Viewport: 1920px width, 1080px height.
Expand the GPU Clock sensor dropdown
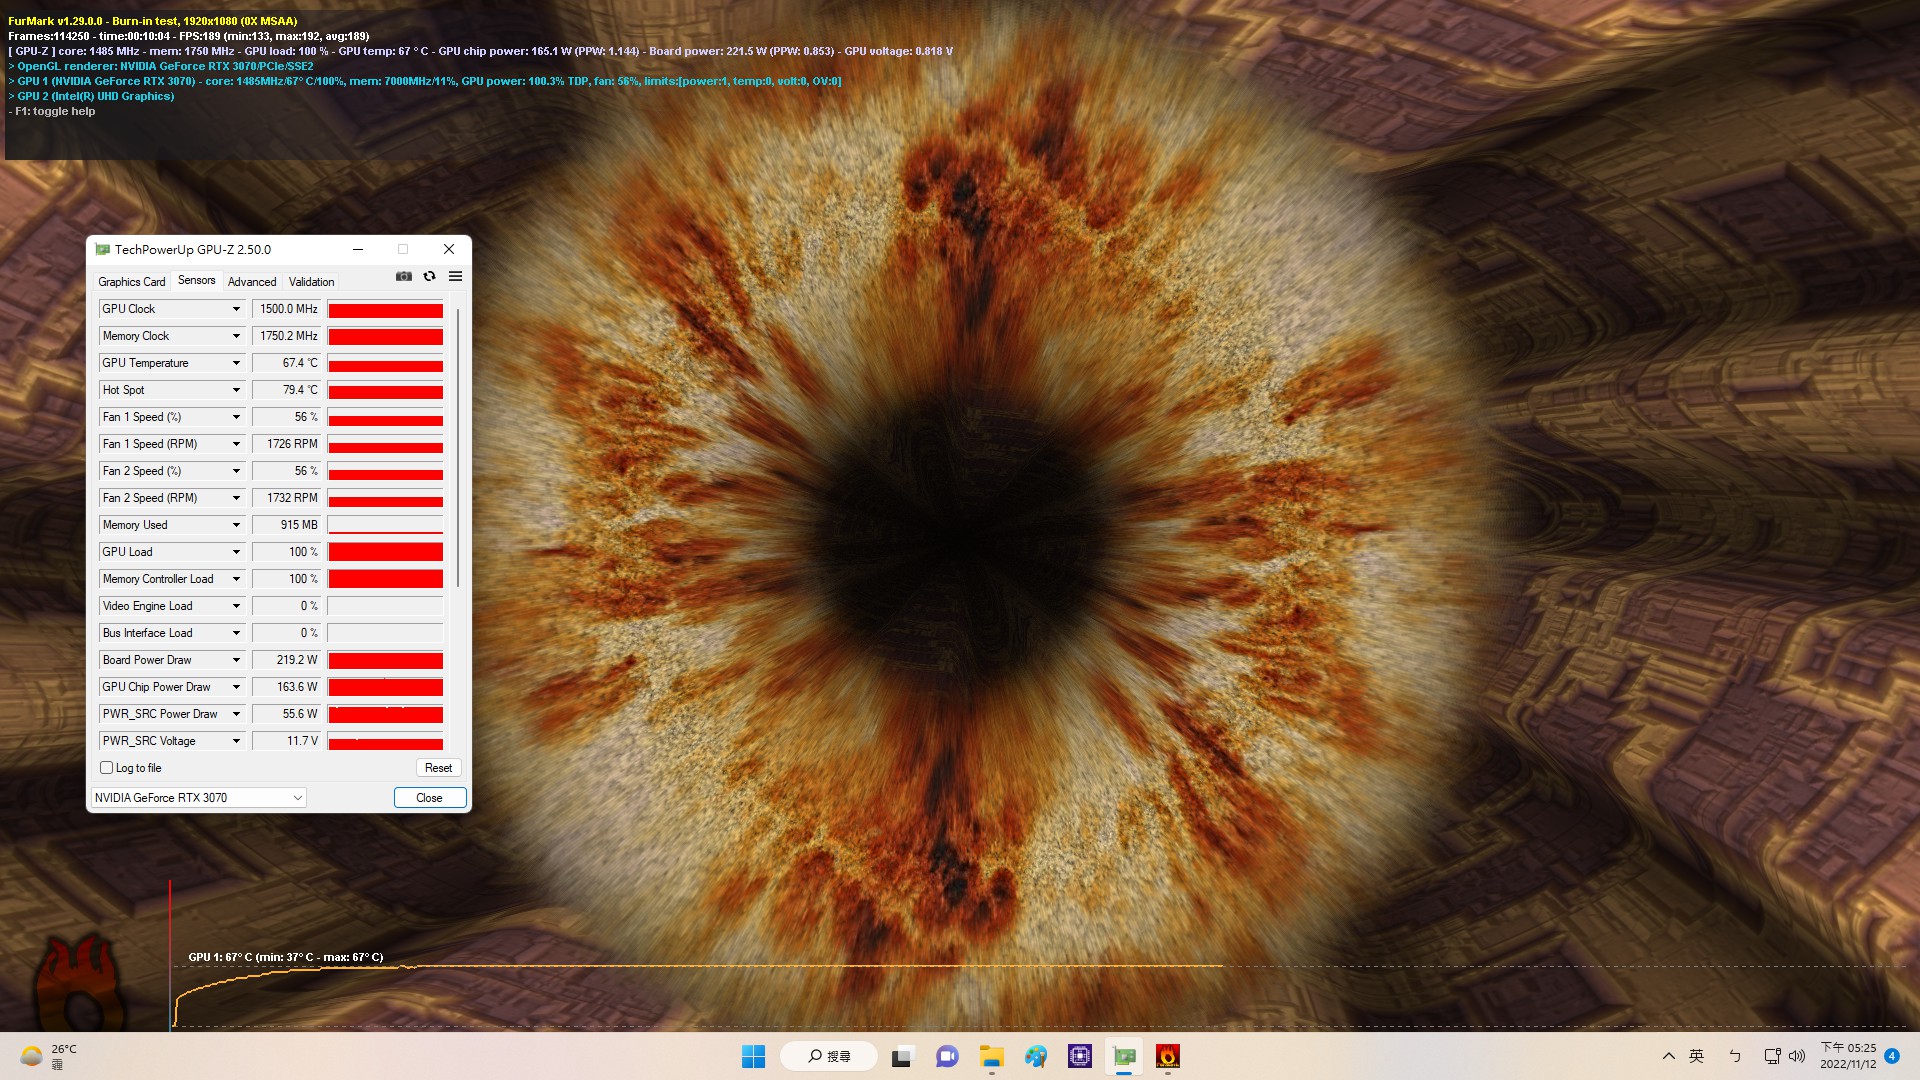[x=236, y=309]
